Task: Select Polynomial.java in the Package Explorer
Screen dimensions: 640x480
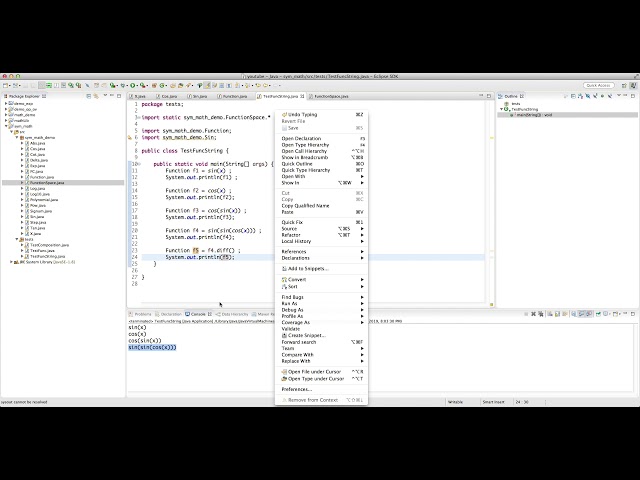Action: (44, 200)
